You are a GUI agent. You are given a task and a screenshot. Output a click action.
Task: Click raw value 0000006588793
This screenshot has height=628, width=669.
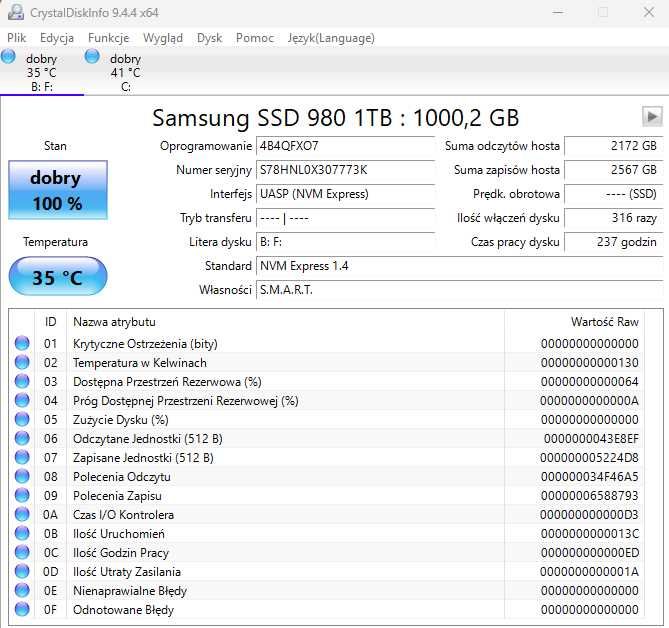point(590,496)
